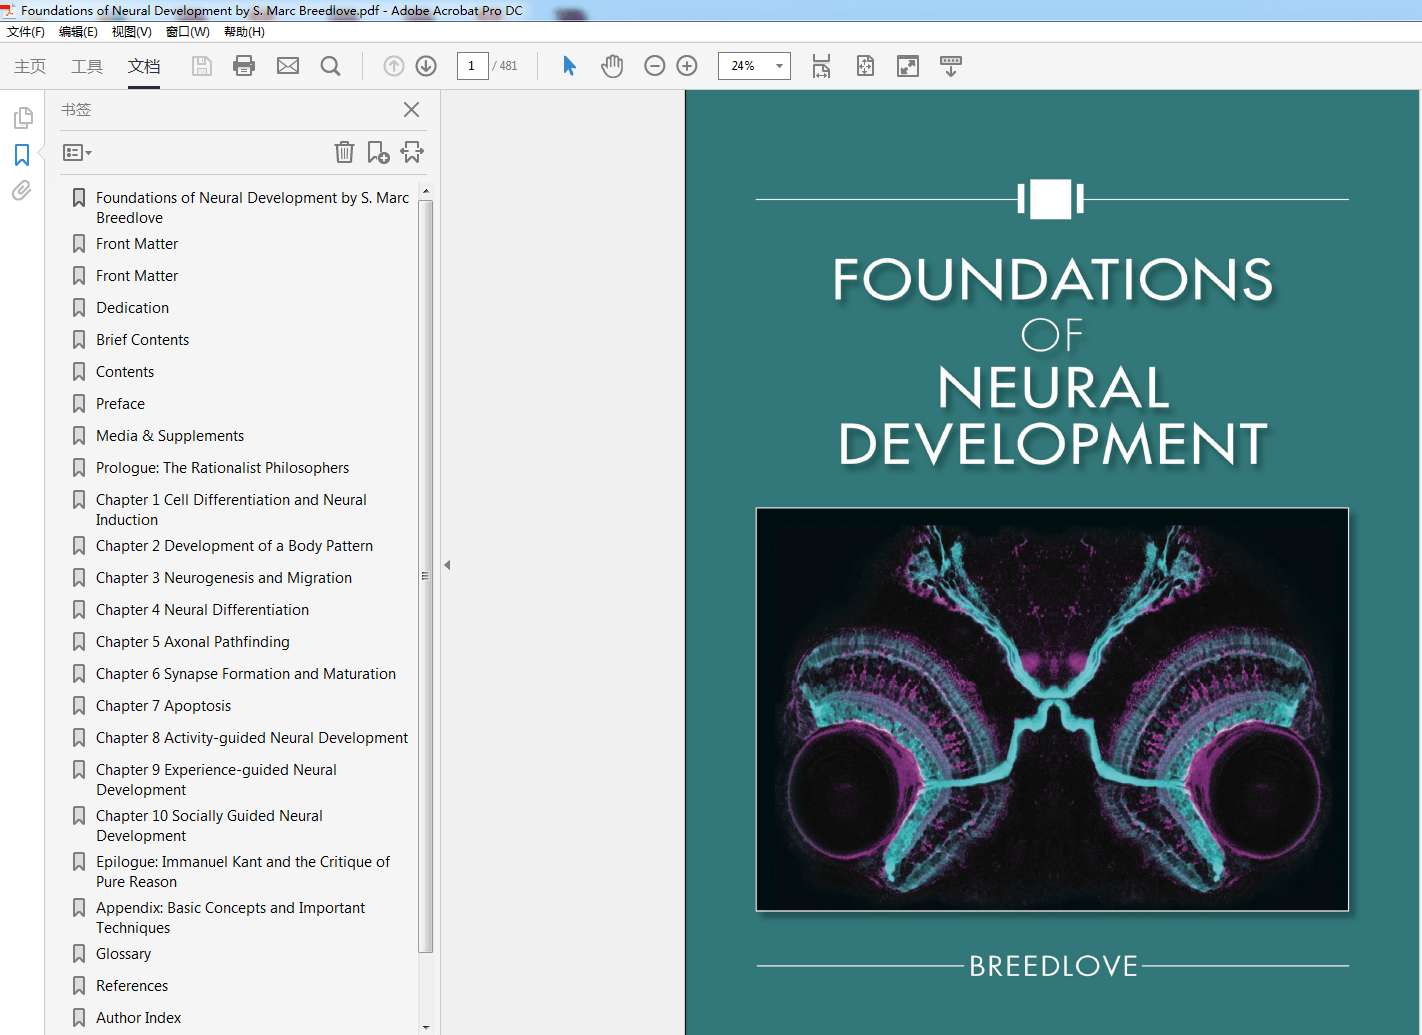Delete selected bookmark with trash icon
Image resolution: width=1422 pixels, height=1035 pixels.
tap(344, 152)
